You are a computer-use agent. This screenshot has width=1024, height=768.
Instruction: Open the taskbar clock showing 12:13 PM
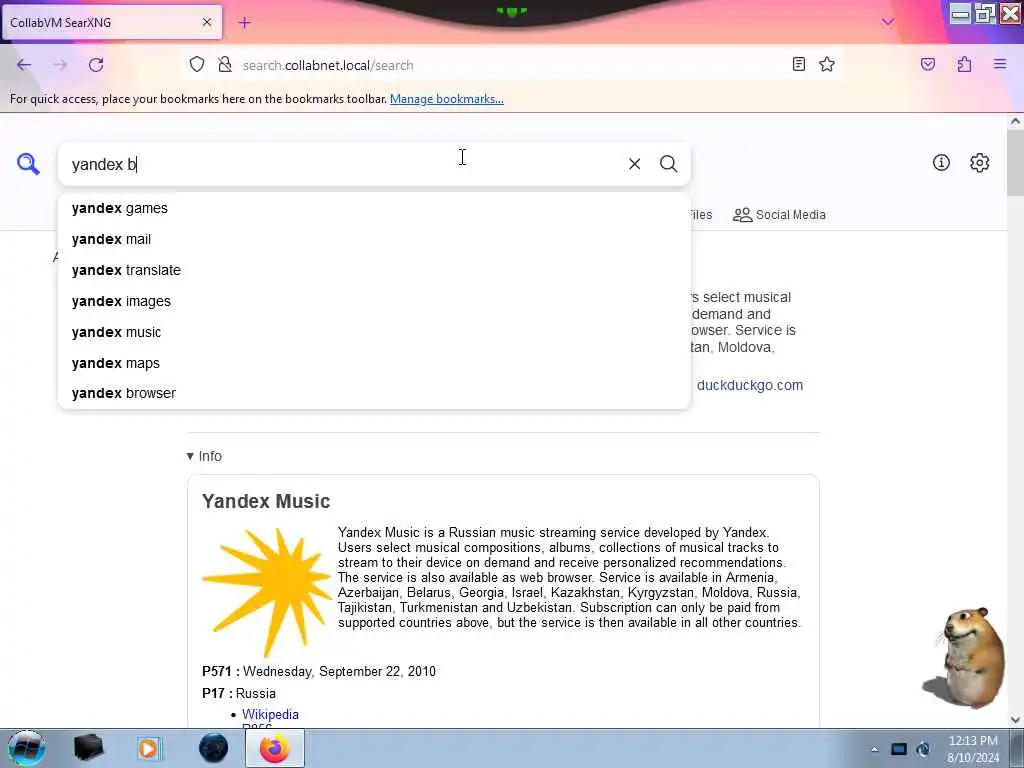[973, 749]
